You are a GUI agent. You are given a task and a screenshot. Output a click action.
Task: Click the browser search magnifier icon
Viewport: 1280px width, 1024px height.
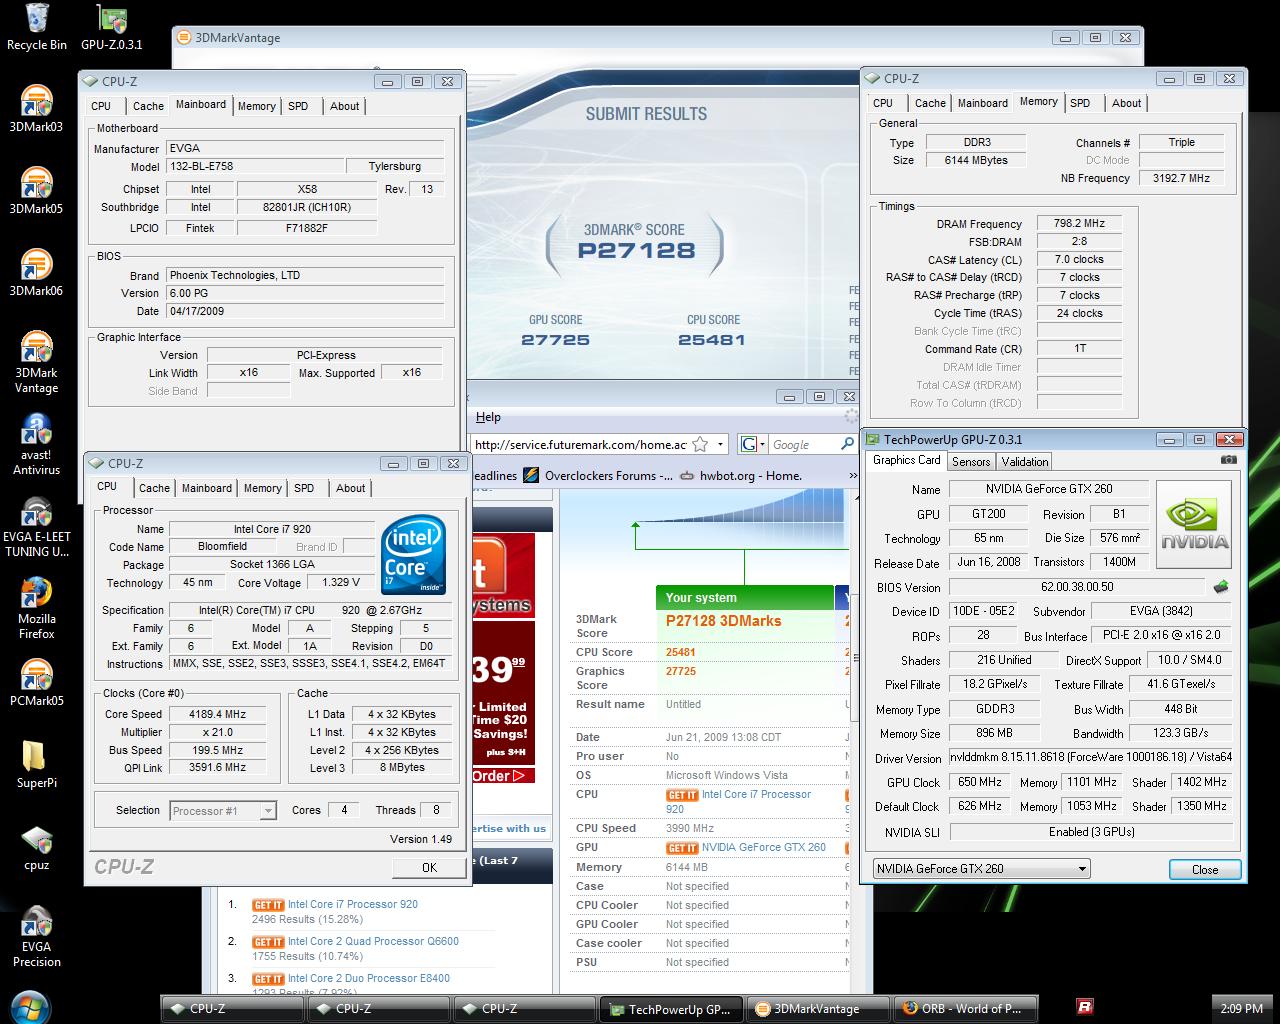click(846, 444)
